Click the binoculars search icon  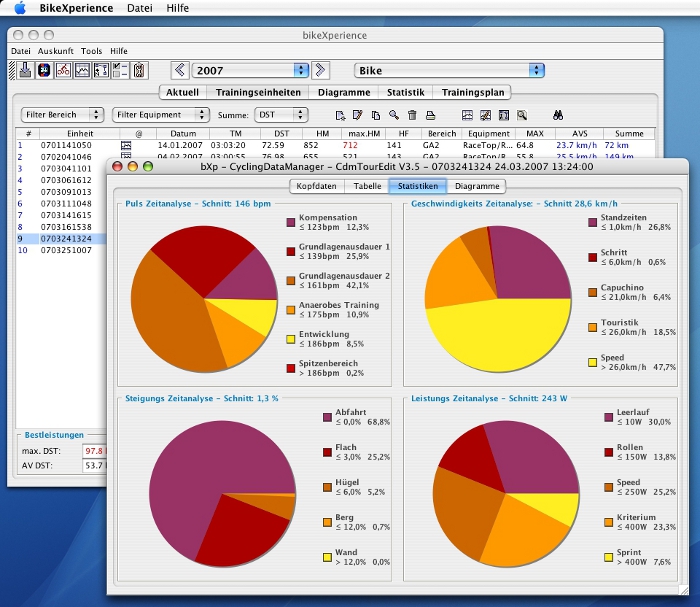point(558,115)
